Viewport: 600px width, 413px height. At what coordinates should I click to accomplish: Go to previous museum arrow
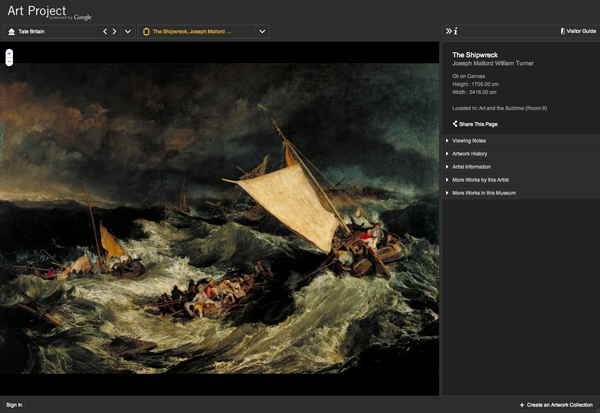click(x=105, y=31)
